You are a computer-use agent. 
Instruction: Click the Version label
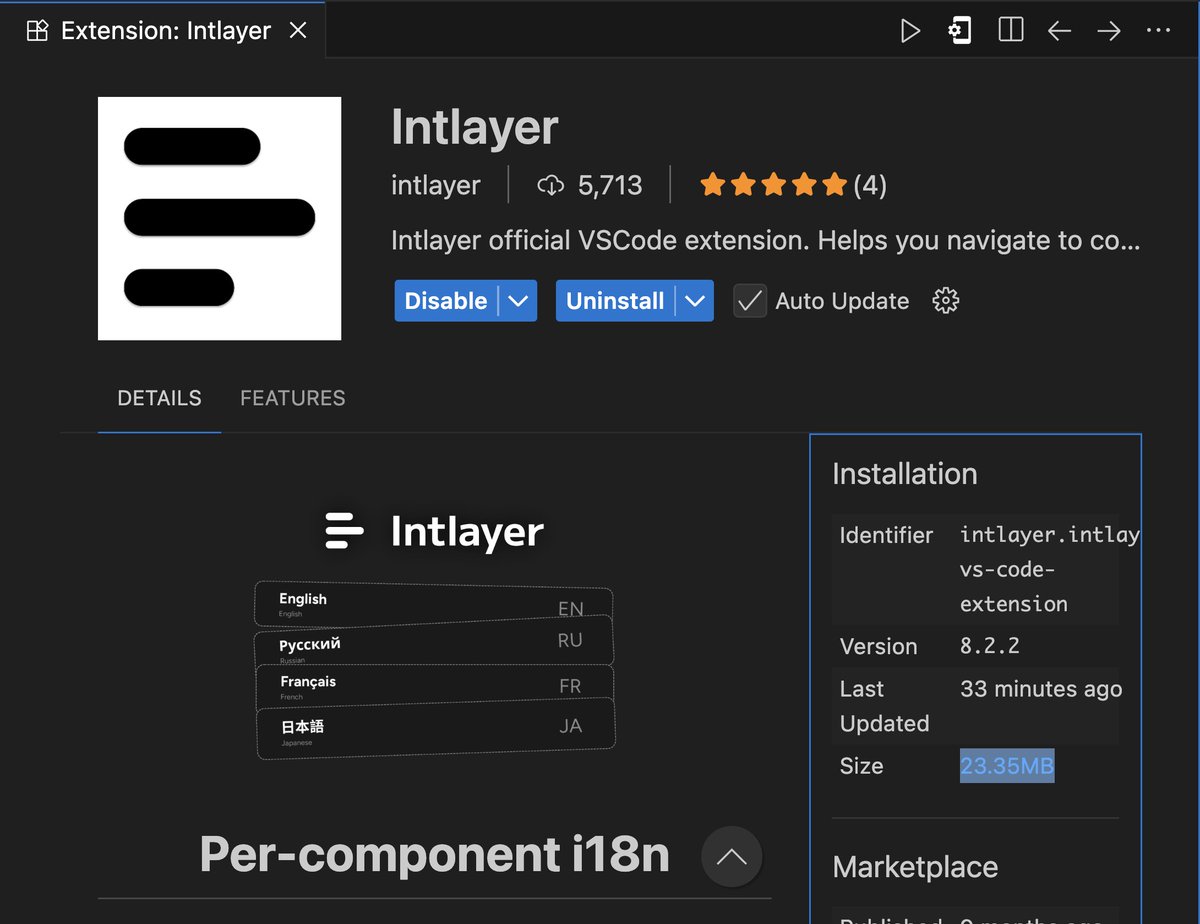878,646
